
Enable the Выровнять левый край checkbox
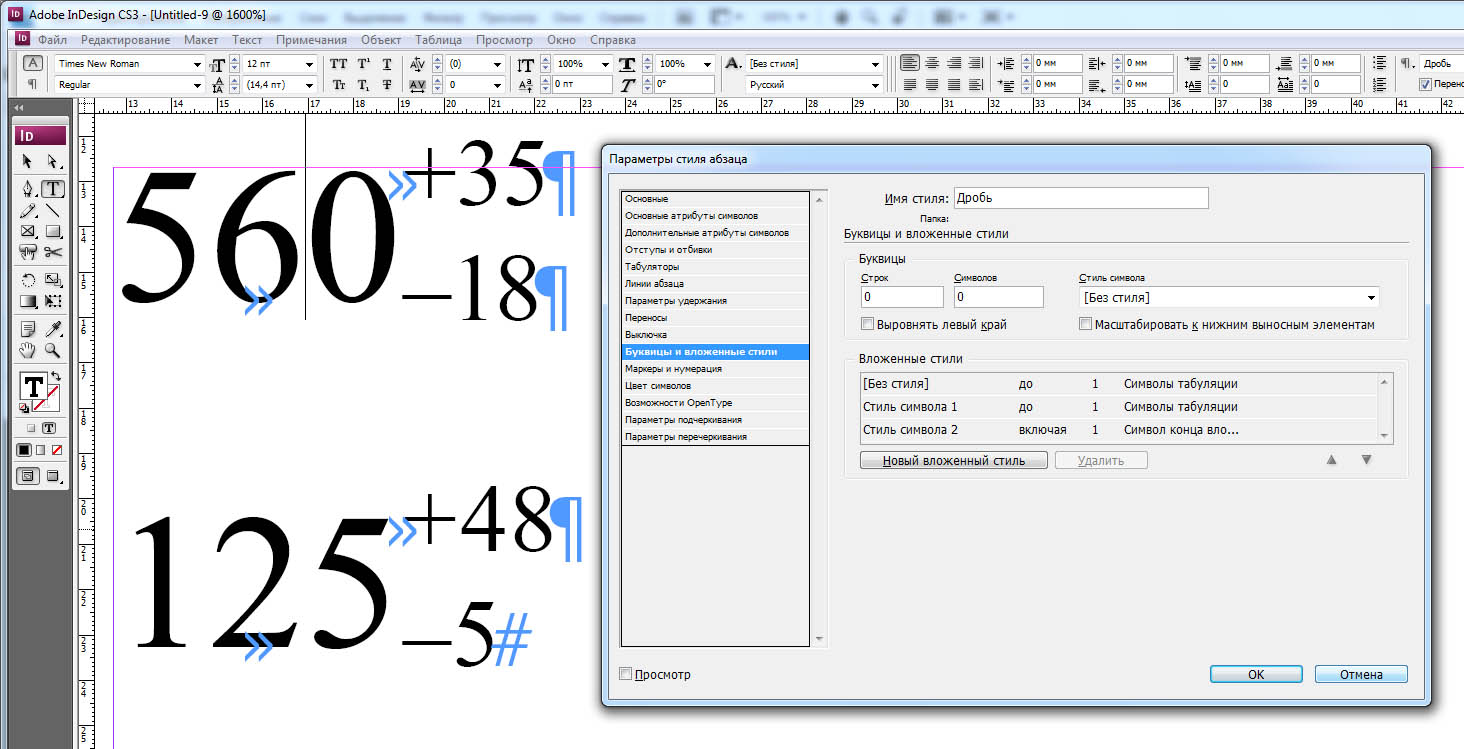[867, 325]
